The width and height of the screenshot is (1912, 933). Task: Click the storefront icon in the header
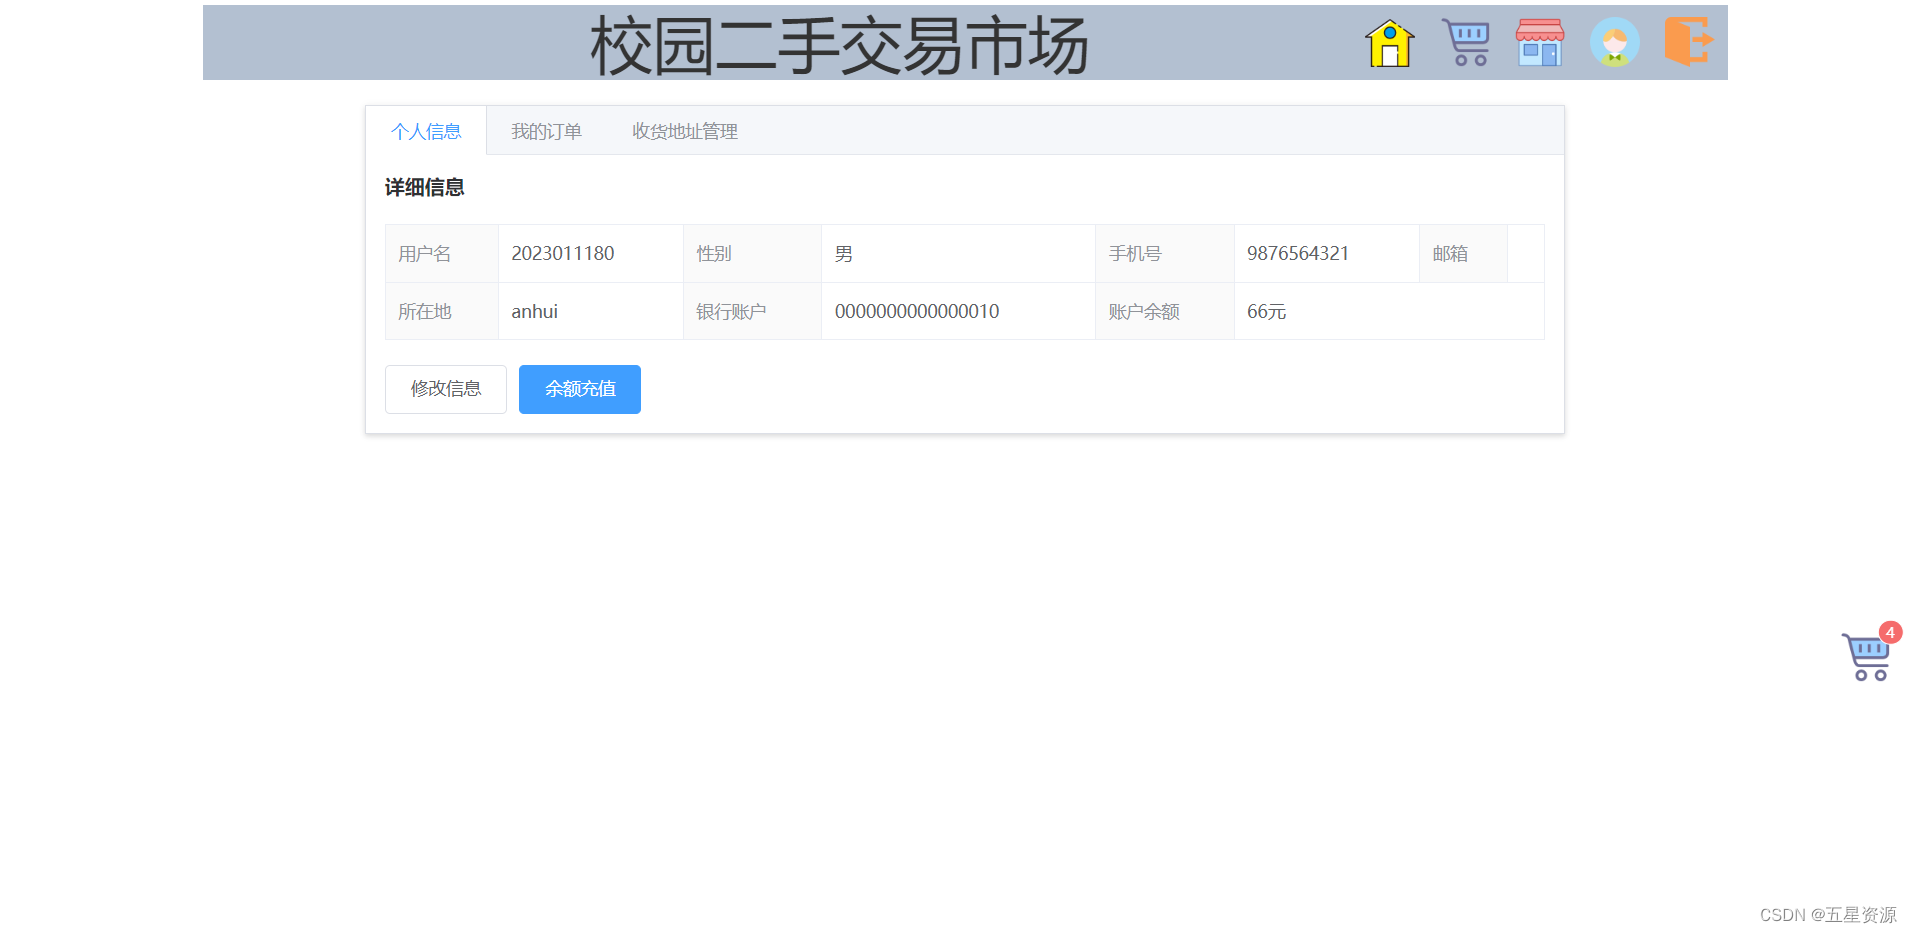(1539, 42)
